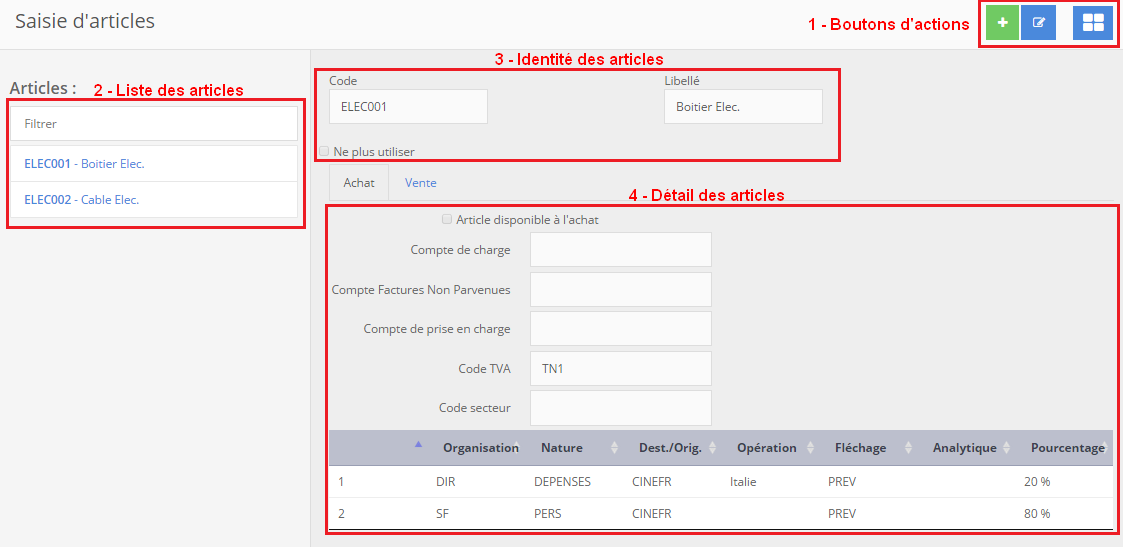
Task: Switch to the Vente tab
Action: pos(420,183)
